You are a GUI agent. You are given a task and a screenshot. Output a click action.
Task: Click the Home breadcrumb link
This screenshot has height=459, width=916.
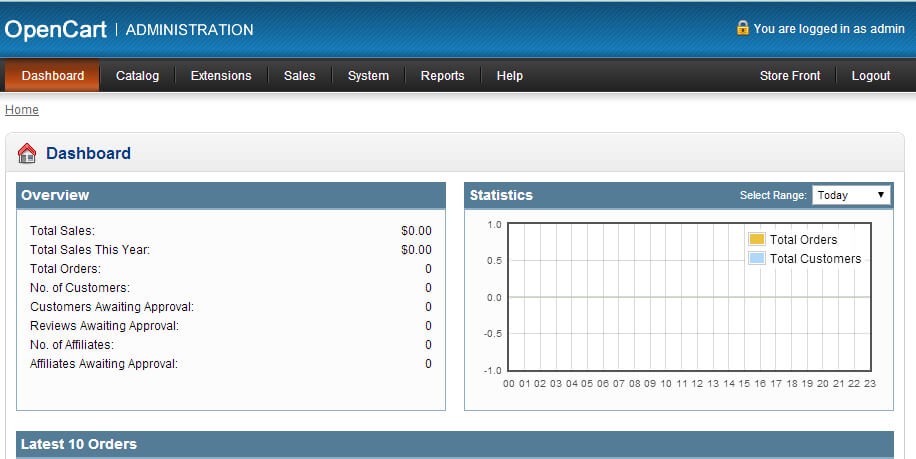pos(22,109)
